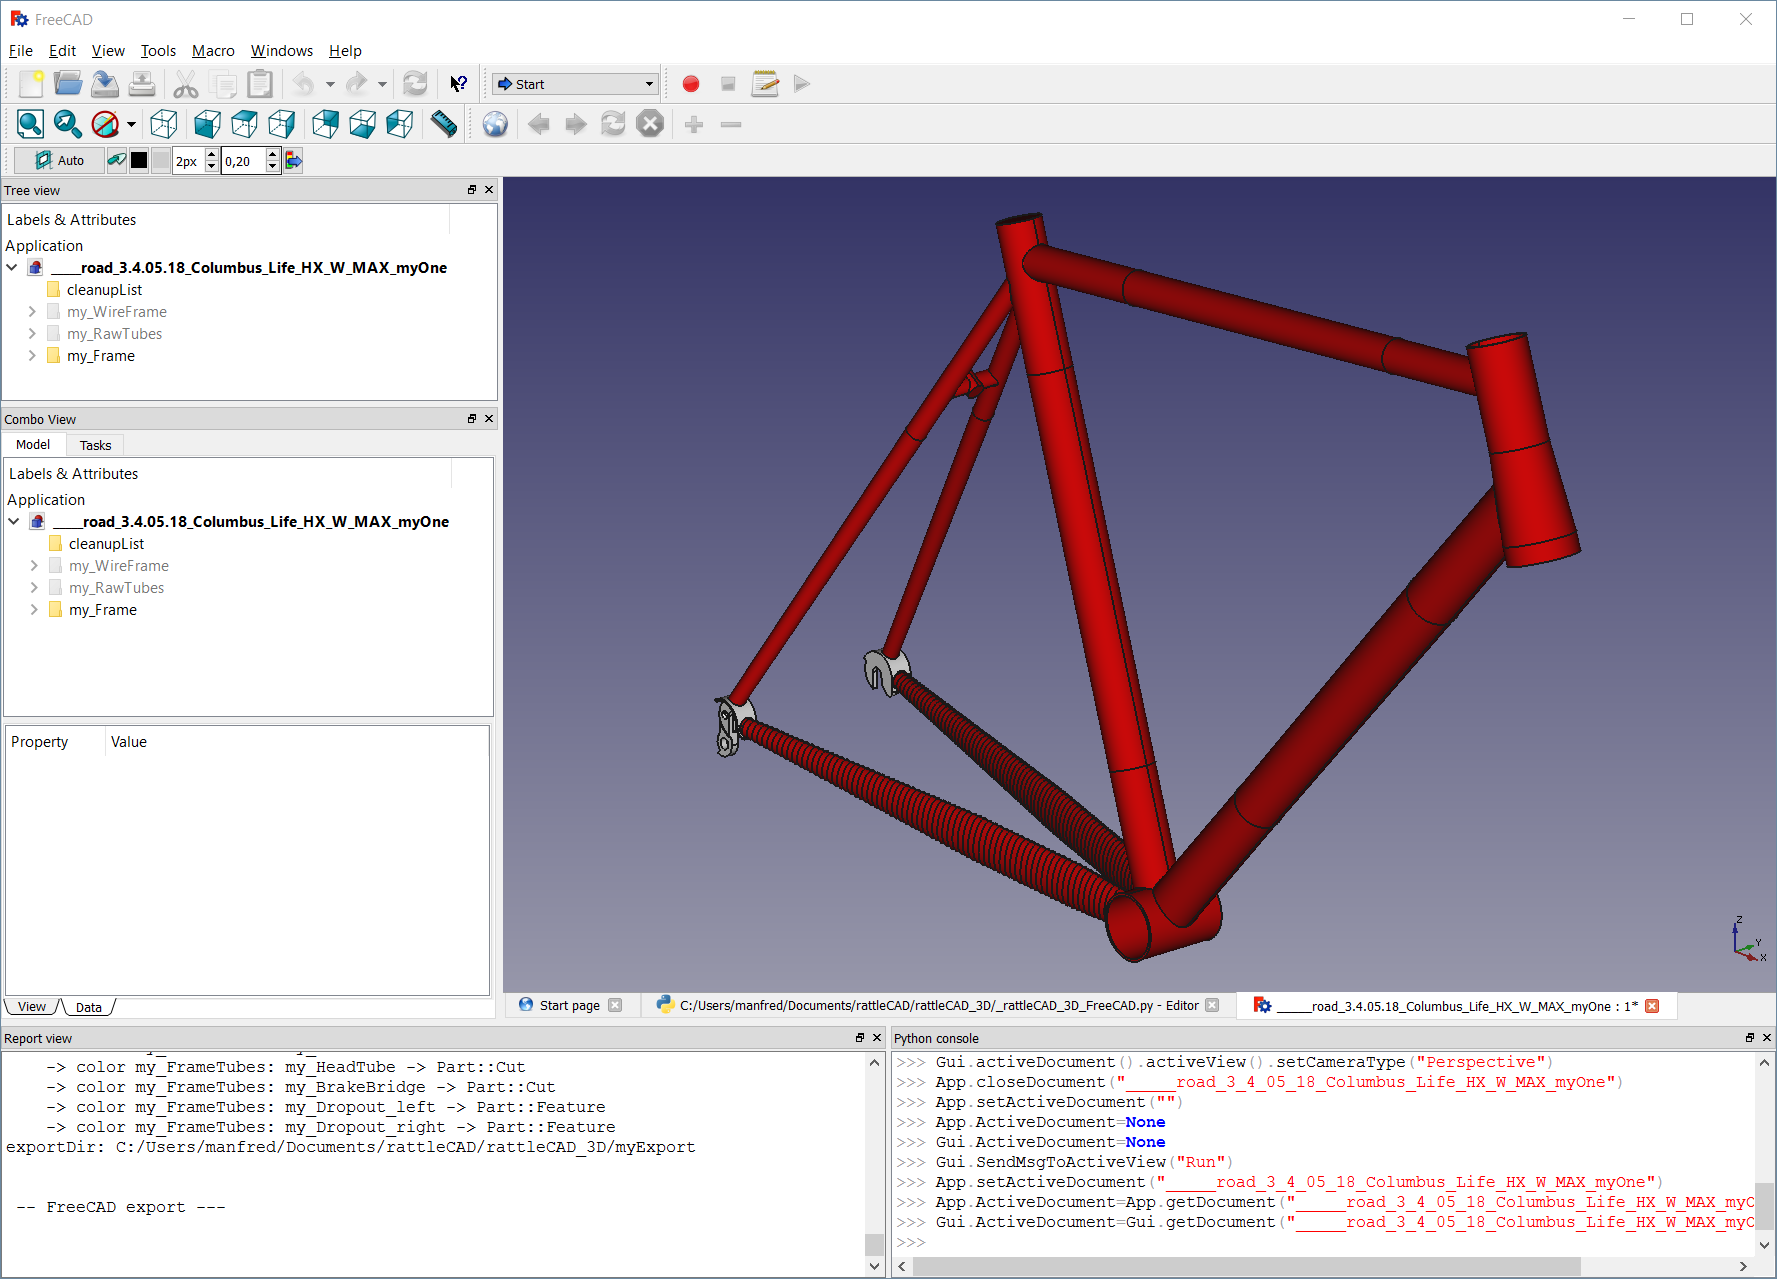1777x1279 pixels.
Task: Start macro recording with red dot
Action: coord(691,84)
